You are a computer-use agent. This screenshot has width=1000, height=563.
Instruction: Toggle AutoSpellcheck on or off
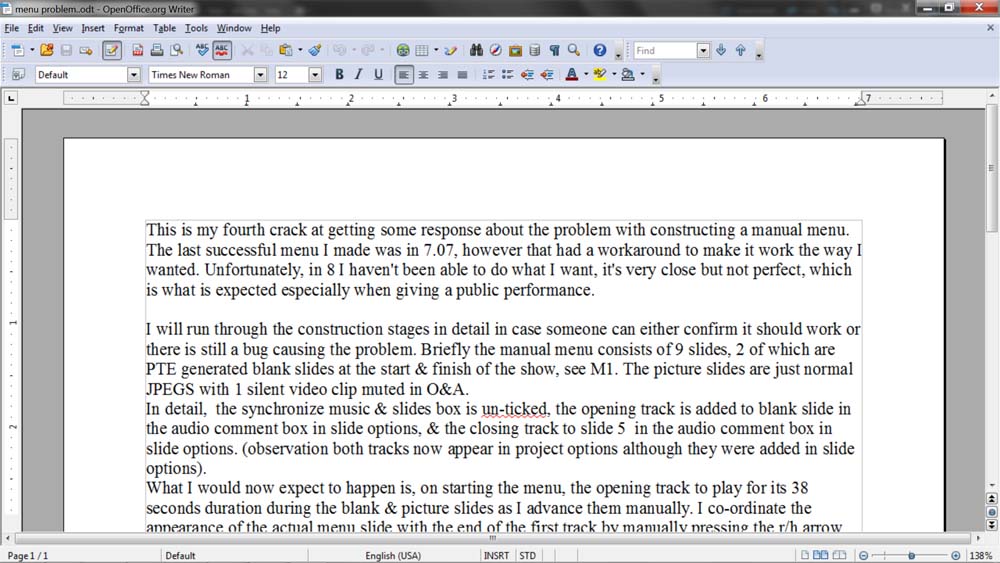(222, 50)
